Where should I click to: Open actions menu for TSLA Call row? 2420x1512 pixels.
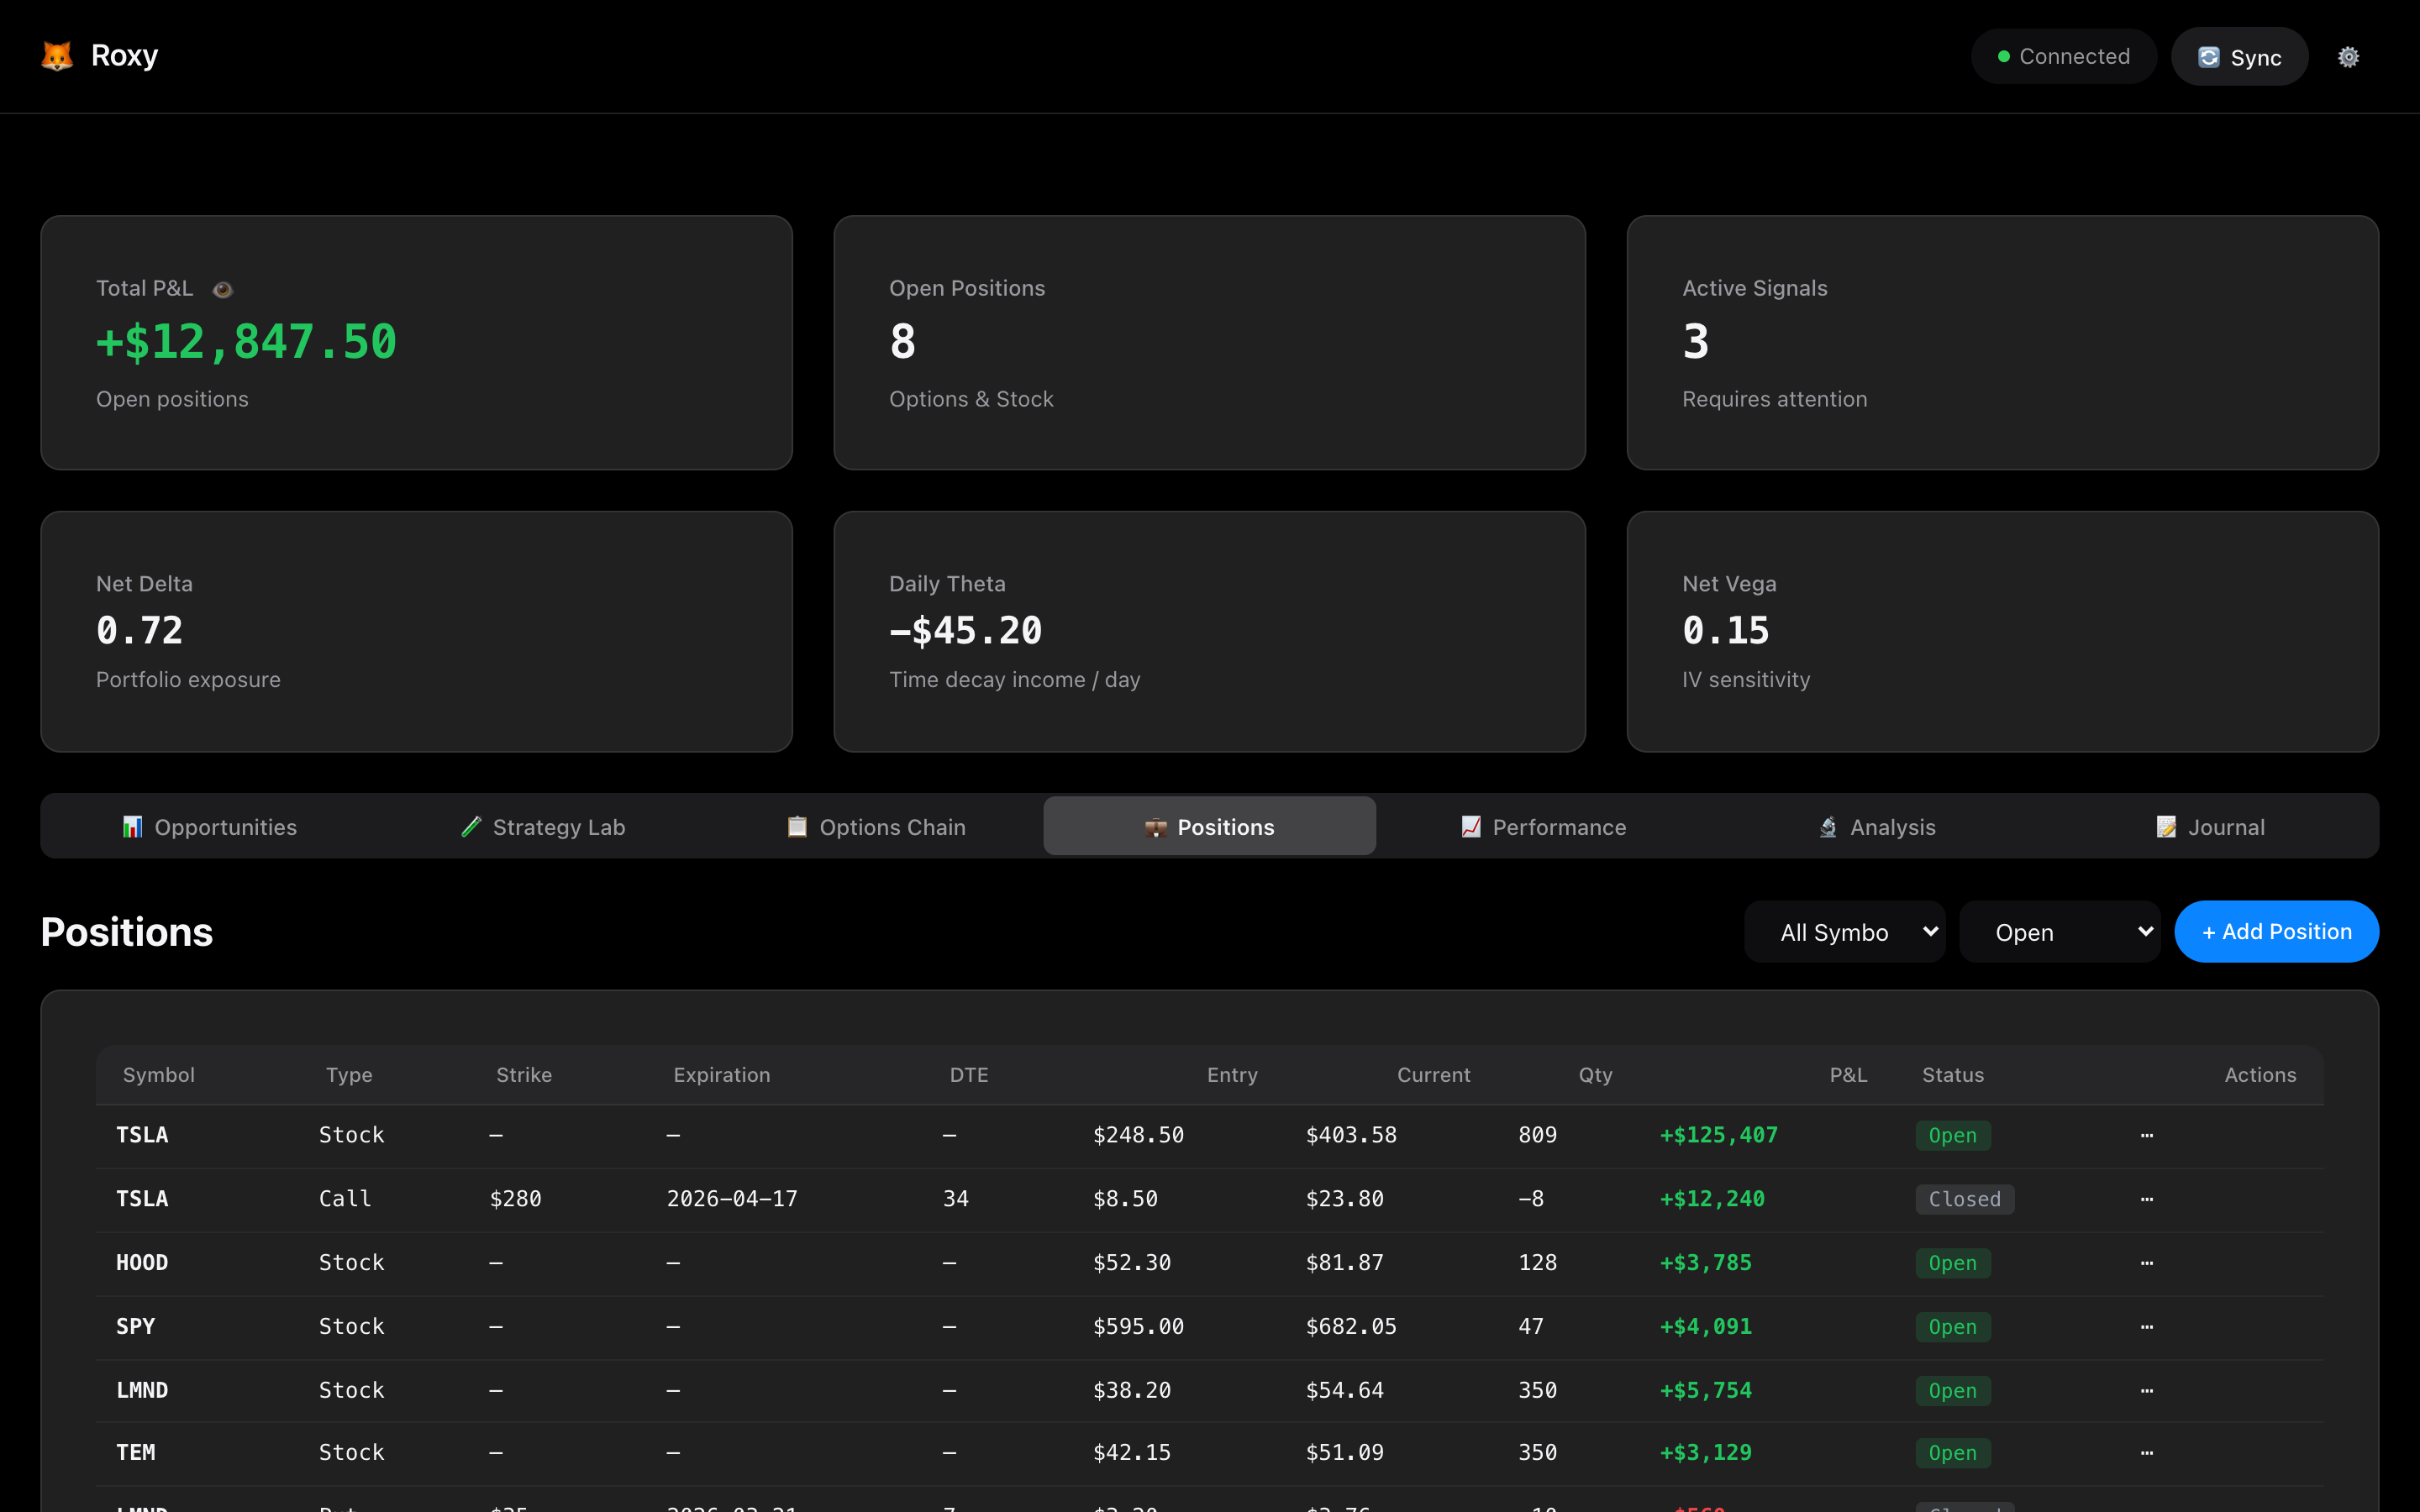(x=2146, y=1199)
